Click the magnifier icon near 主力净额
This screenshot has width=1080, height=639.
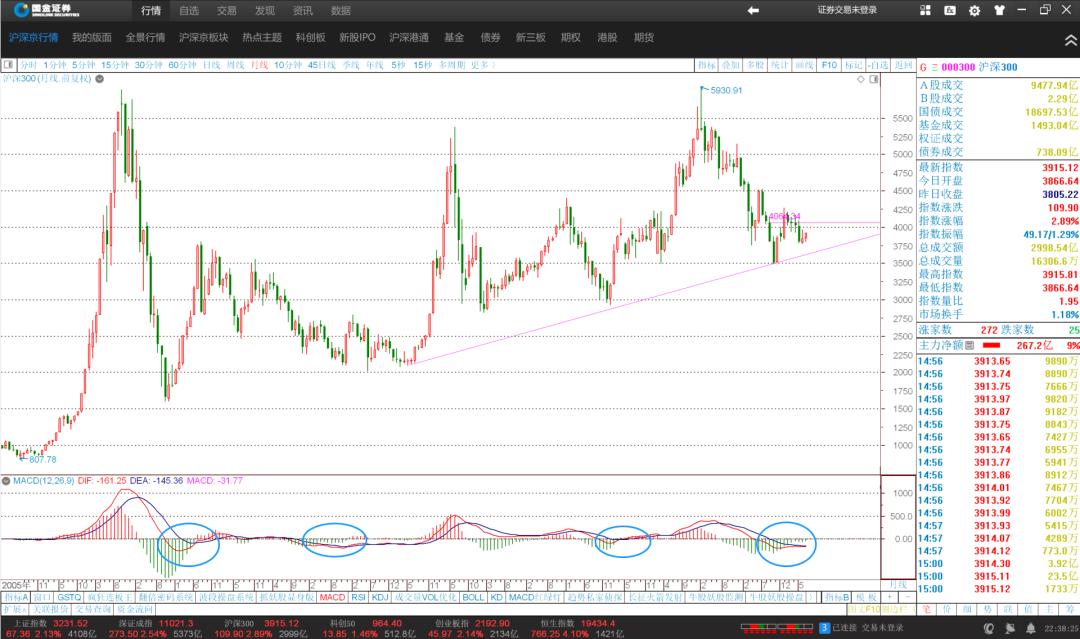click(969, 345)
